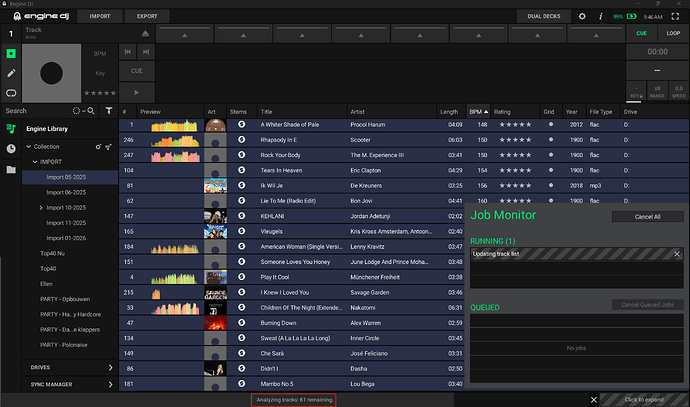Select the loop icon in left sidebar
690x407 pixels.
(11, 93)
